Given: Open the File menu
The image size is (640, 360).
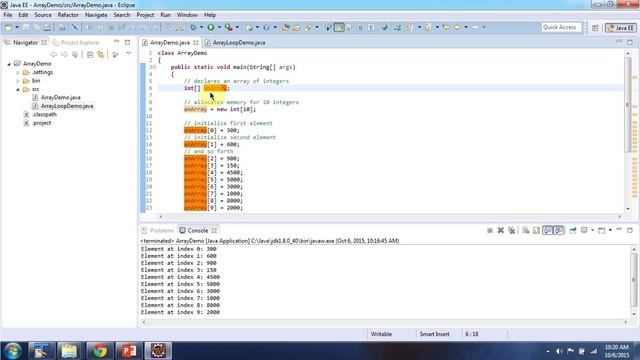Looking at the screenshot, I should click(8, 15).
